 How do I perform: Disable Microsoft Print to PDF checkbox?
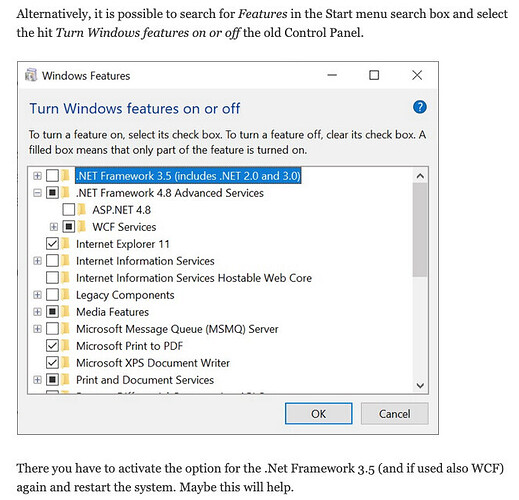coord(52,346)
